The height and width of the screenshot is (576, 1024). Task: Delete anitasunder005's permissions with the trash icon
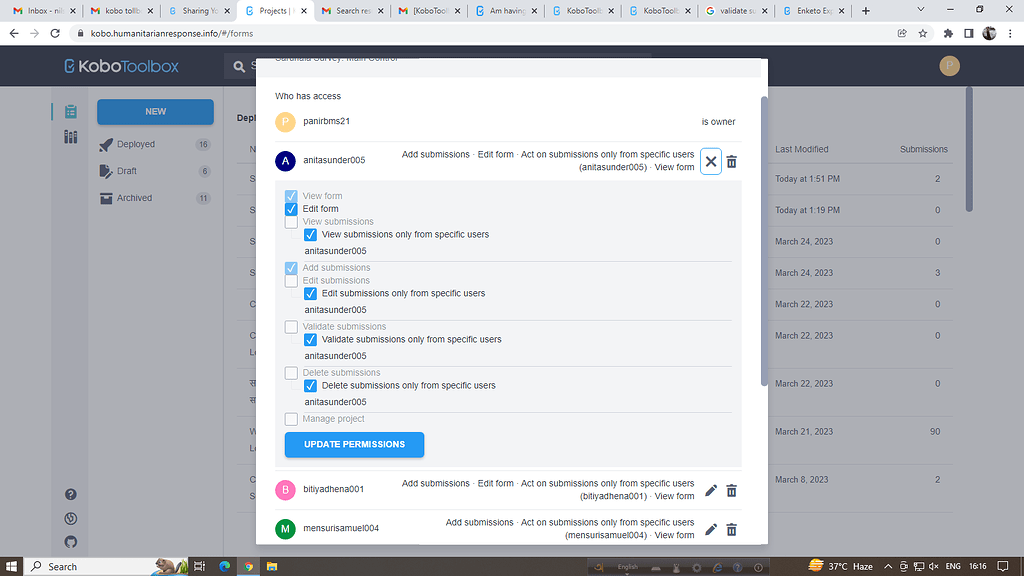point(731,161)
